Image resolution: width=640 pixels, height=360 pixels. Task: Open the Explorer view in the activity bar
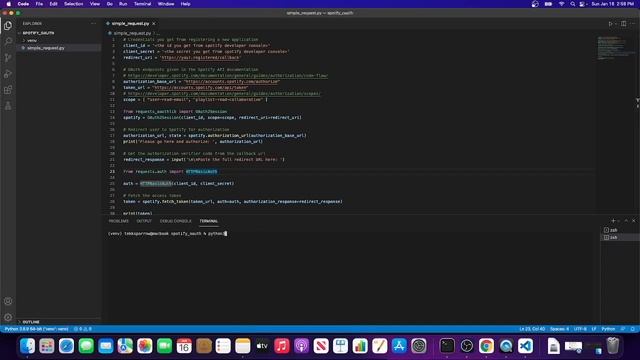(x=8, y=25)
